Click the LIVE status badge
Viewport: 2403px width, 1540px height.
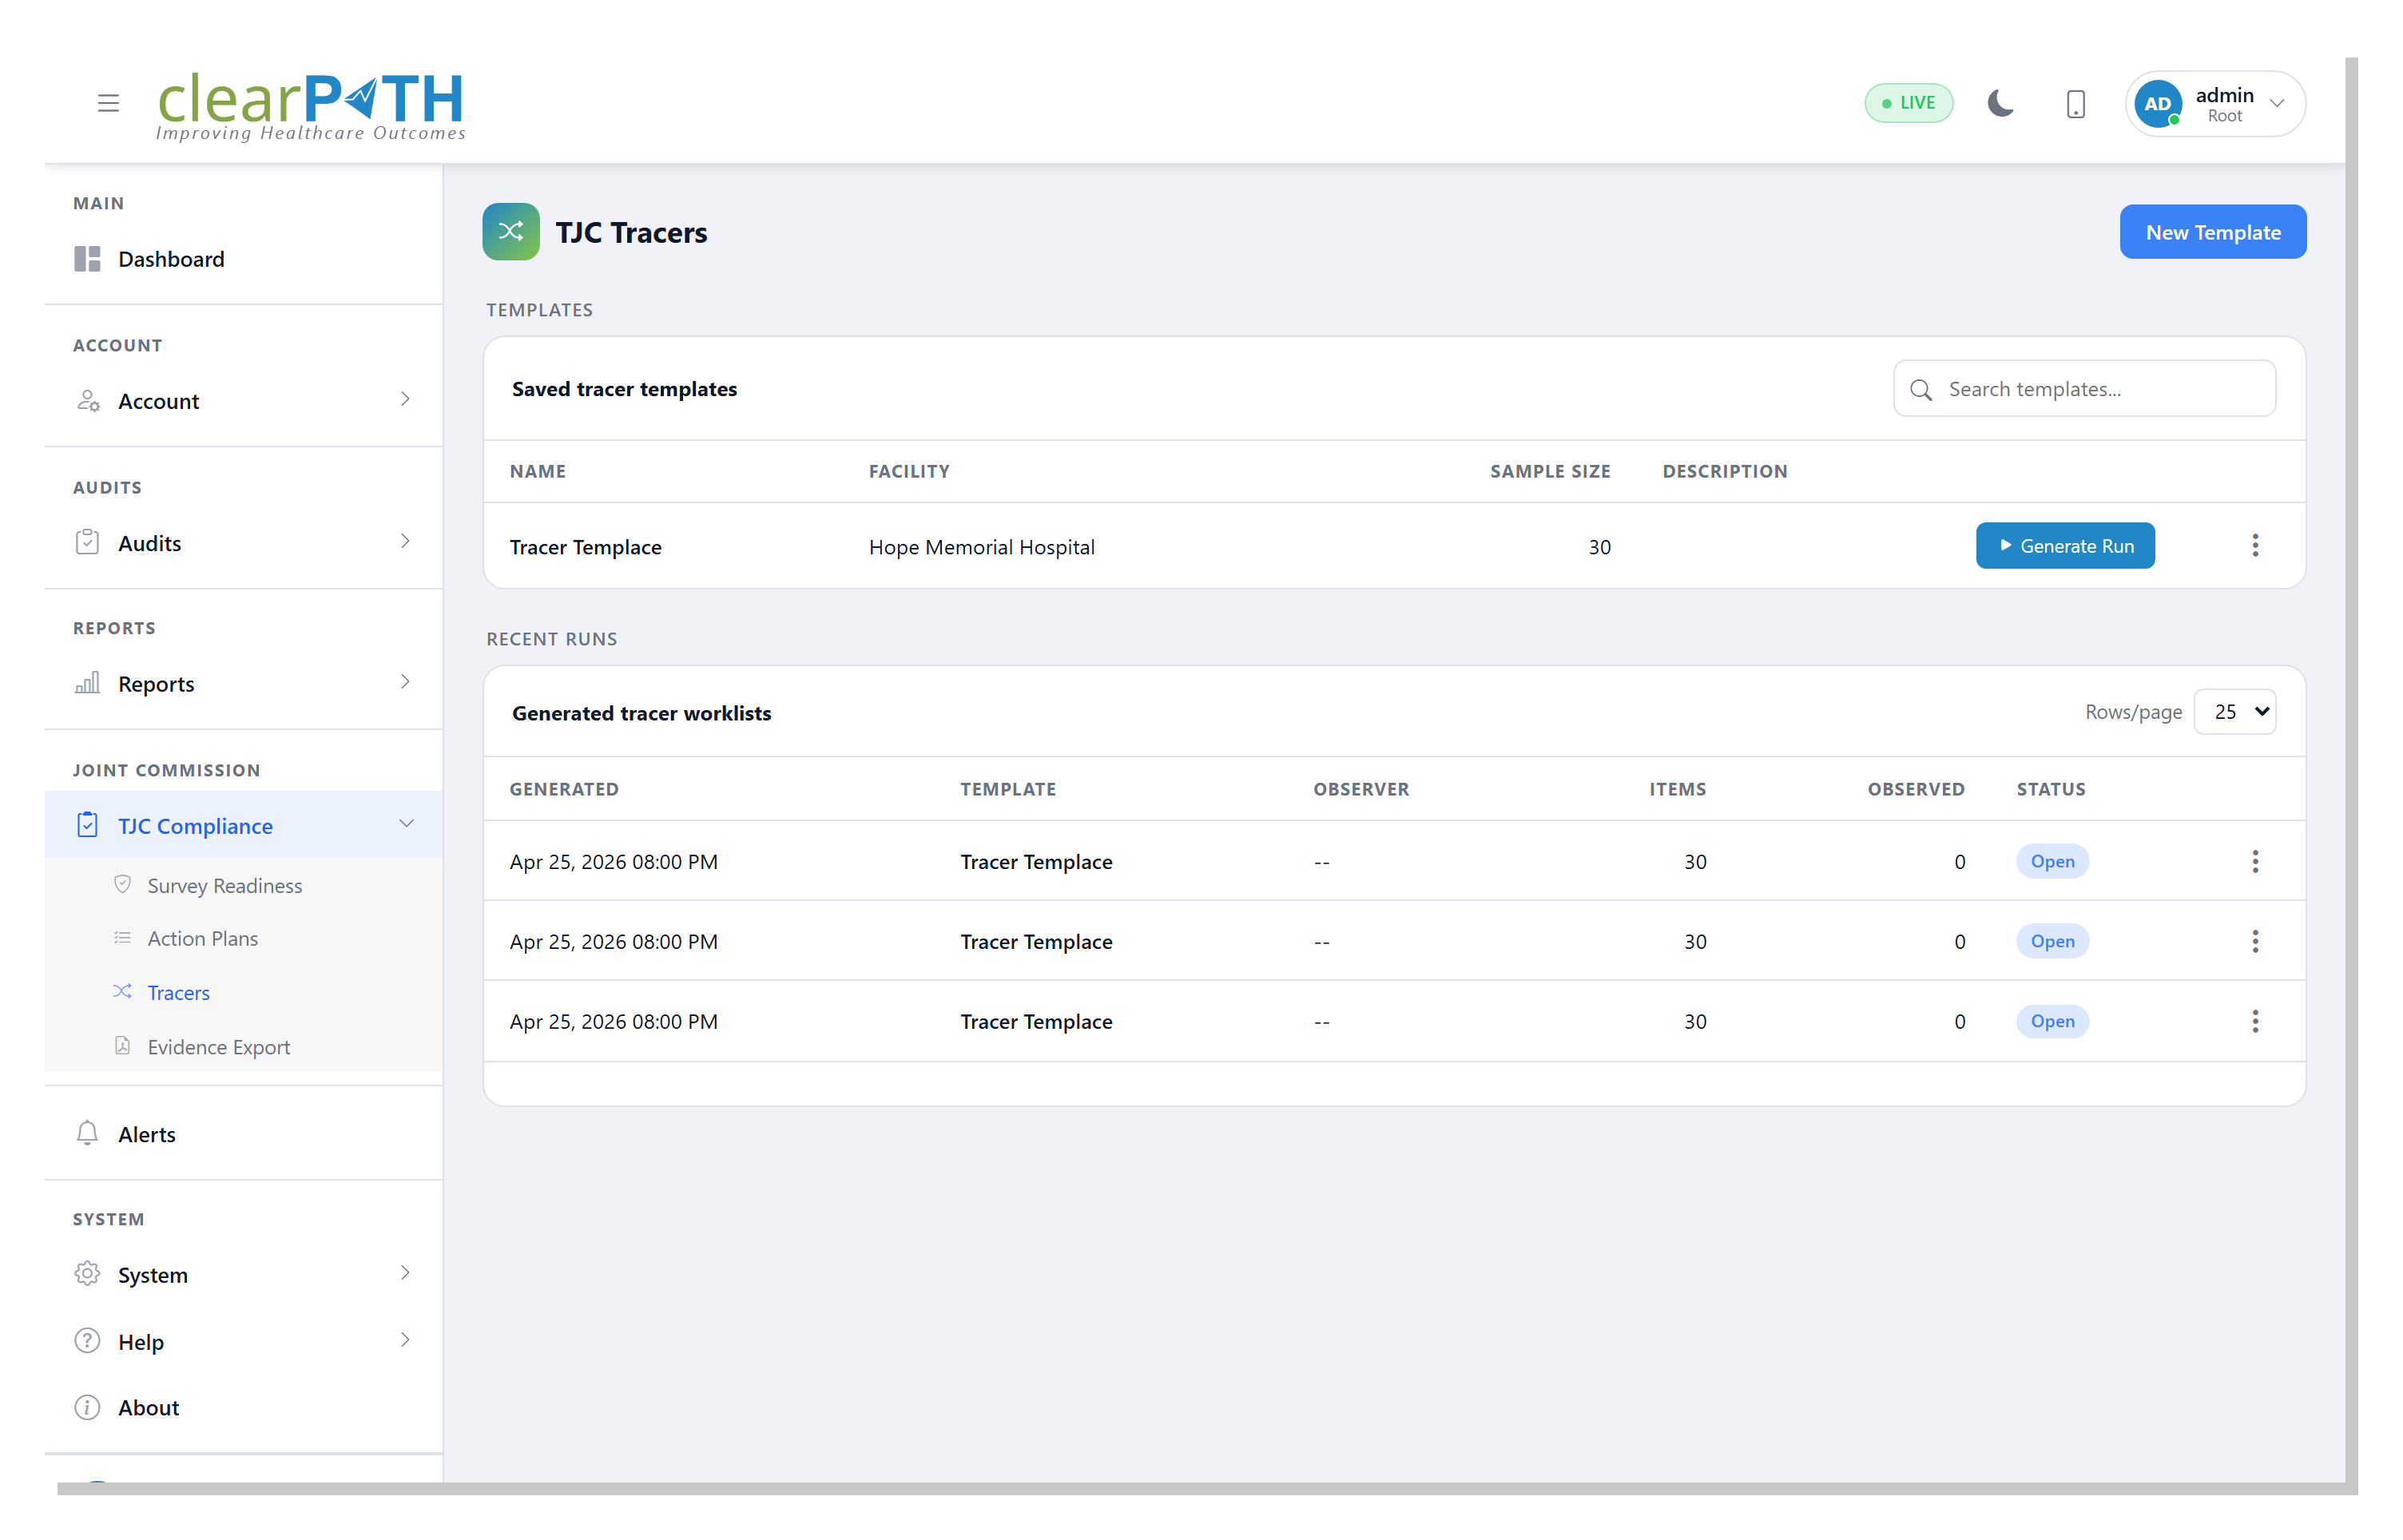tap(1908, 103)
